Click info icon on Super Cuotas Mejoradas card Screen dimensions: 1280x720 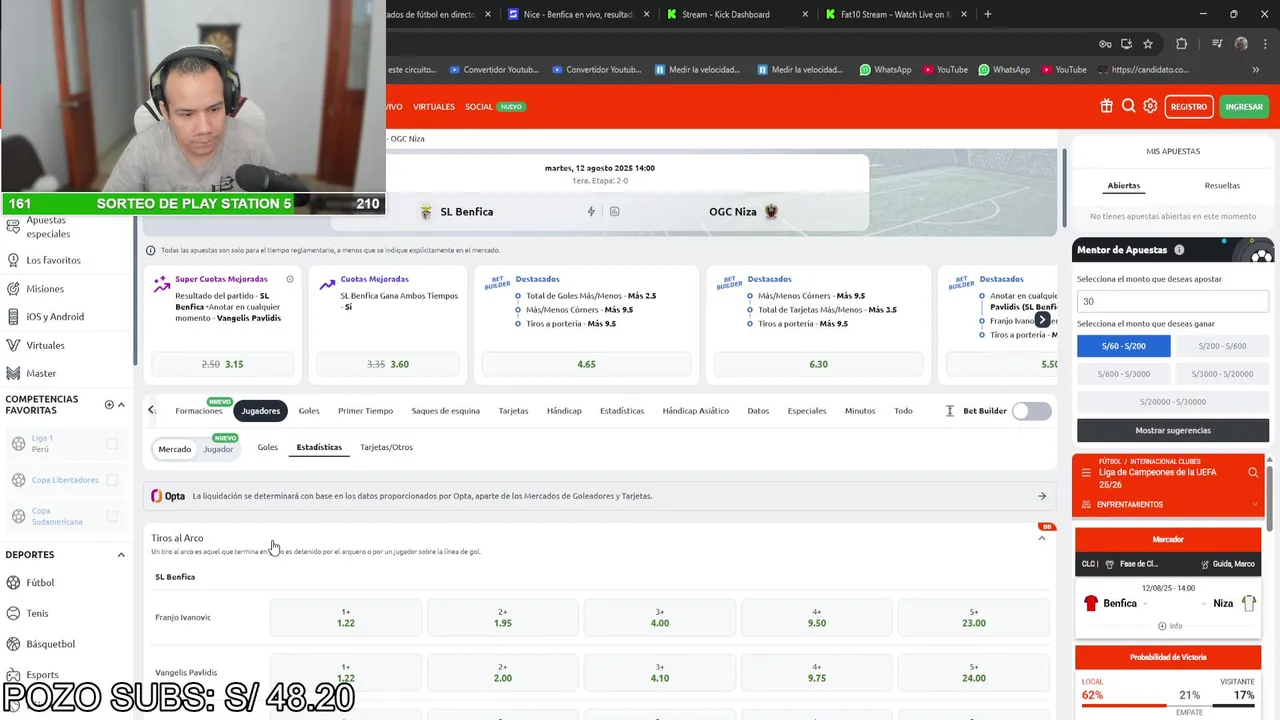click(x=290, y=279)
